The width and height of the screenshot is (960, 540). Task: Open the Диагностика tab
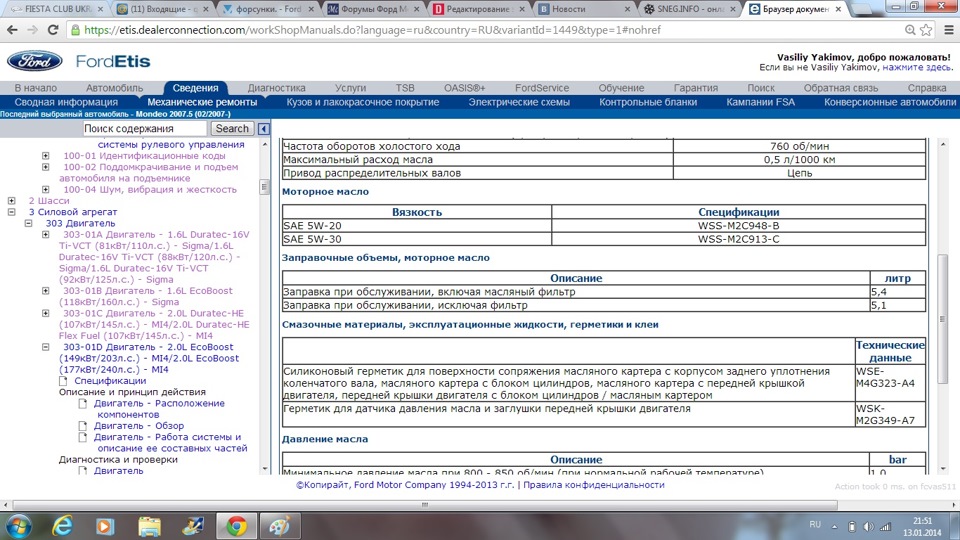tap(276, 88)
